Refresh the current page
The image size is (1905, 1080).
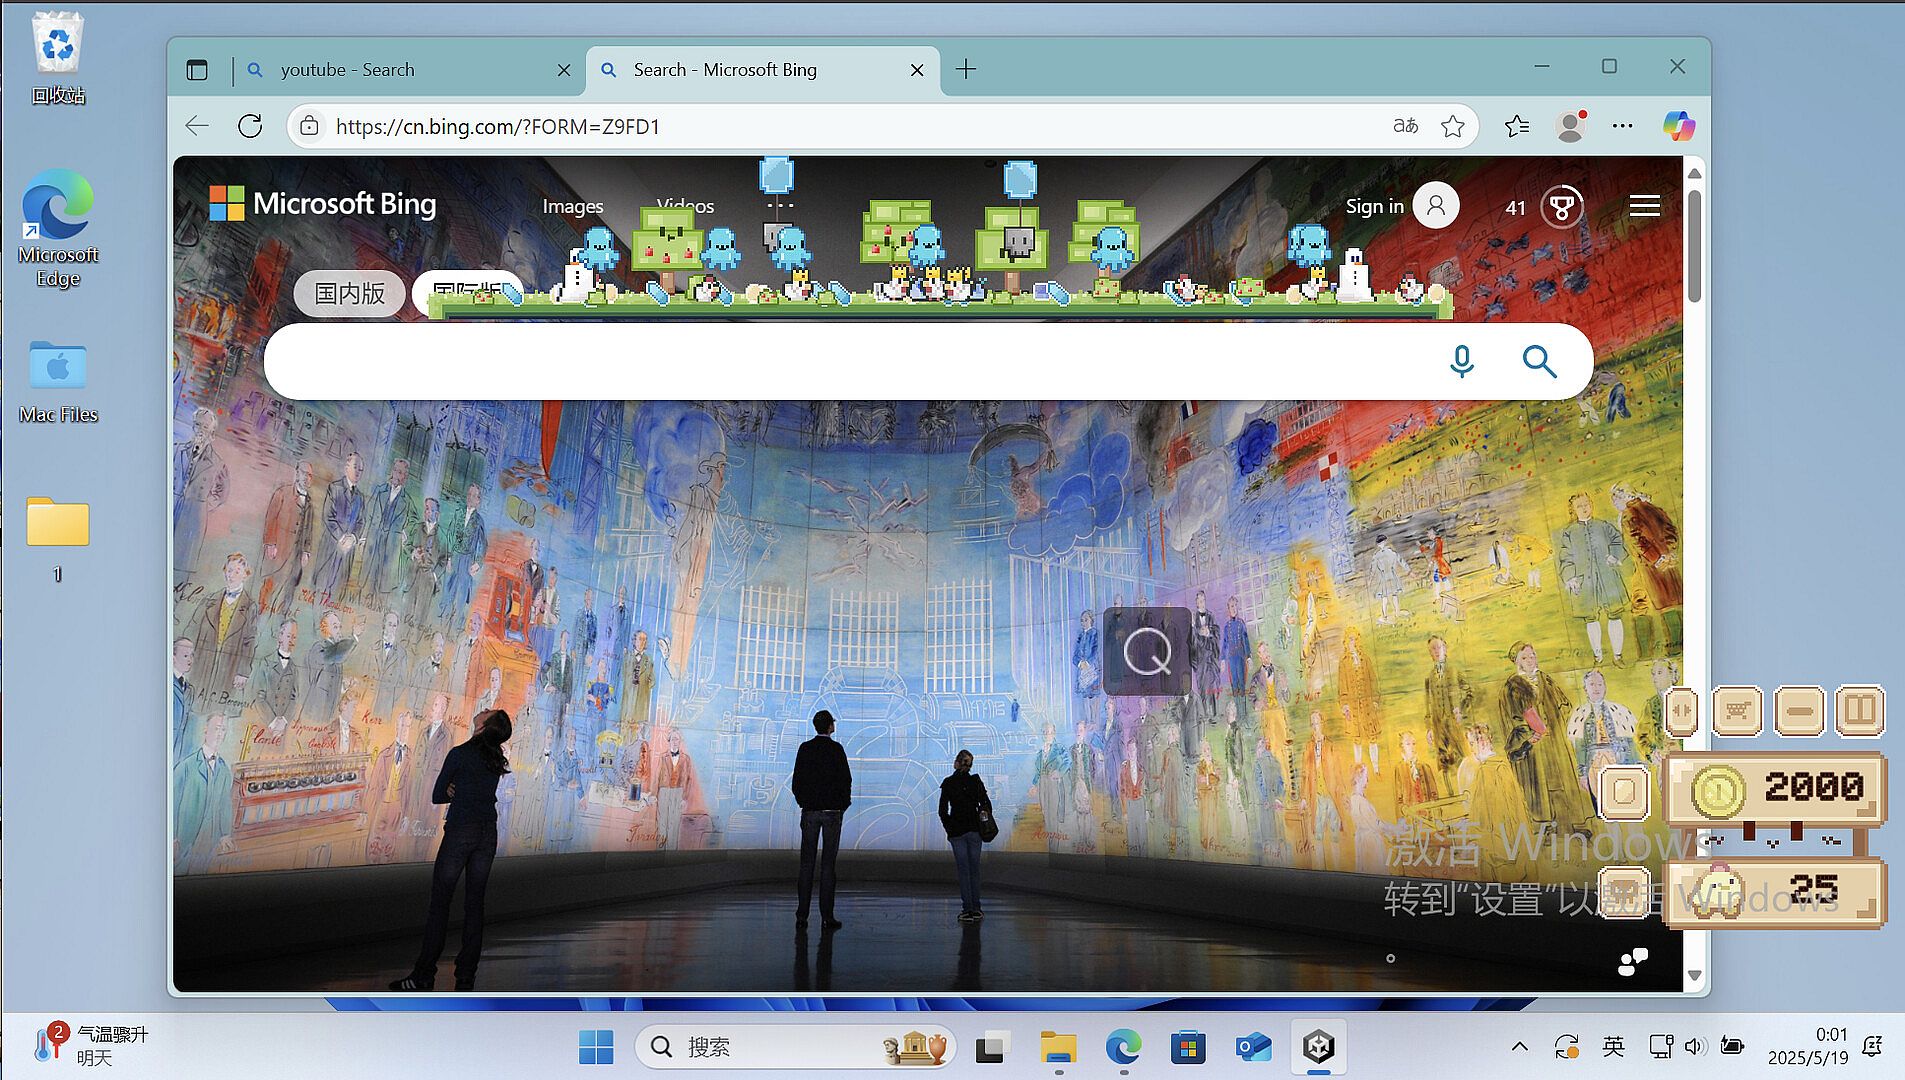pyautogui.click(x=250, y=126)
